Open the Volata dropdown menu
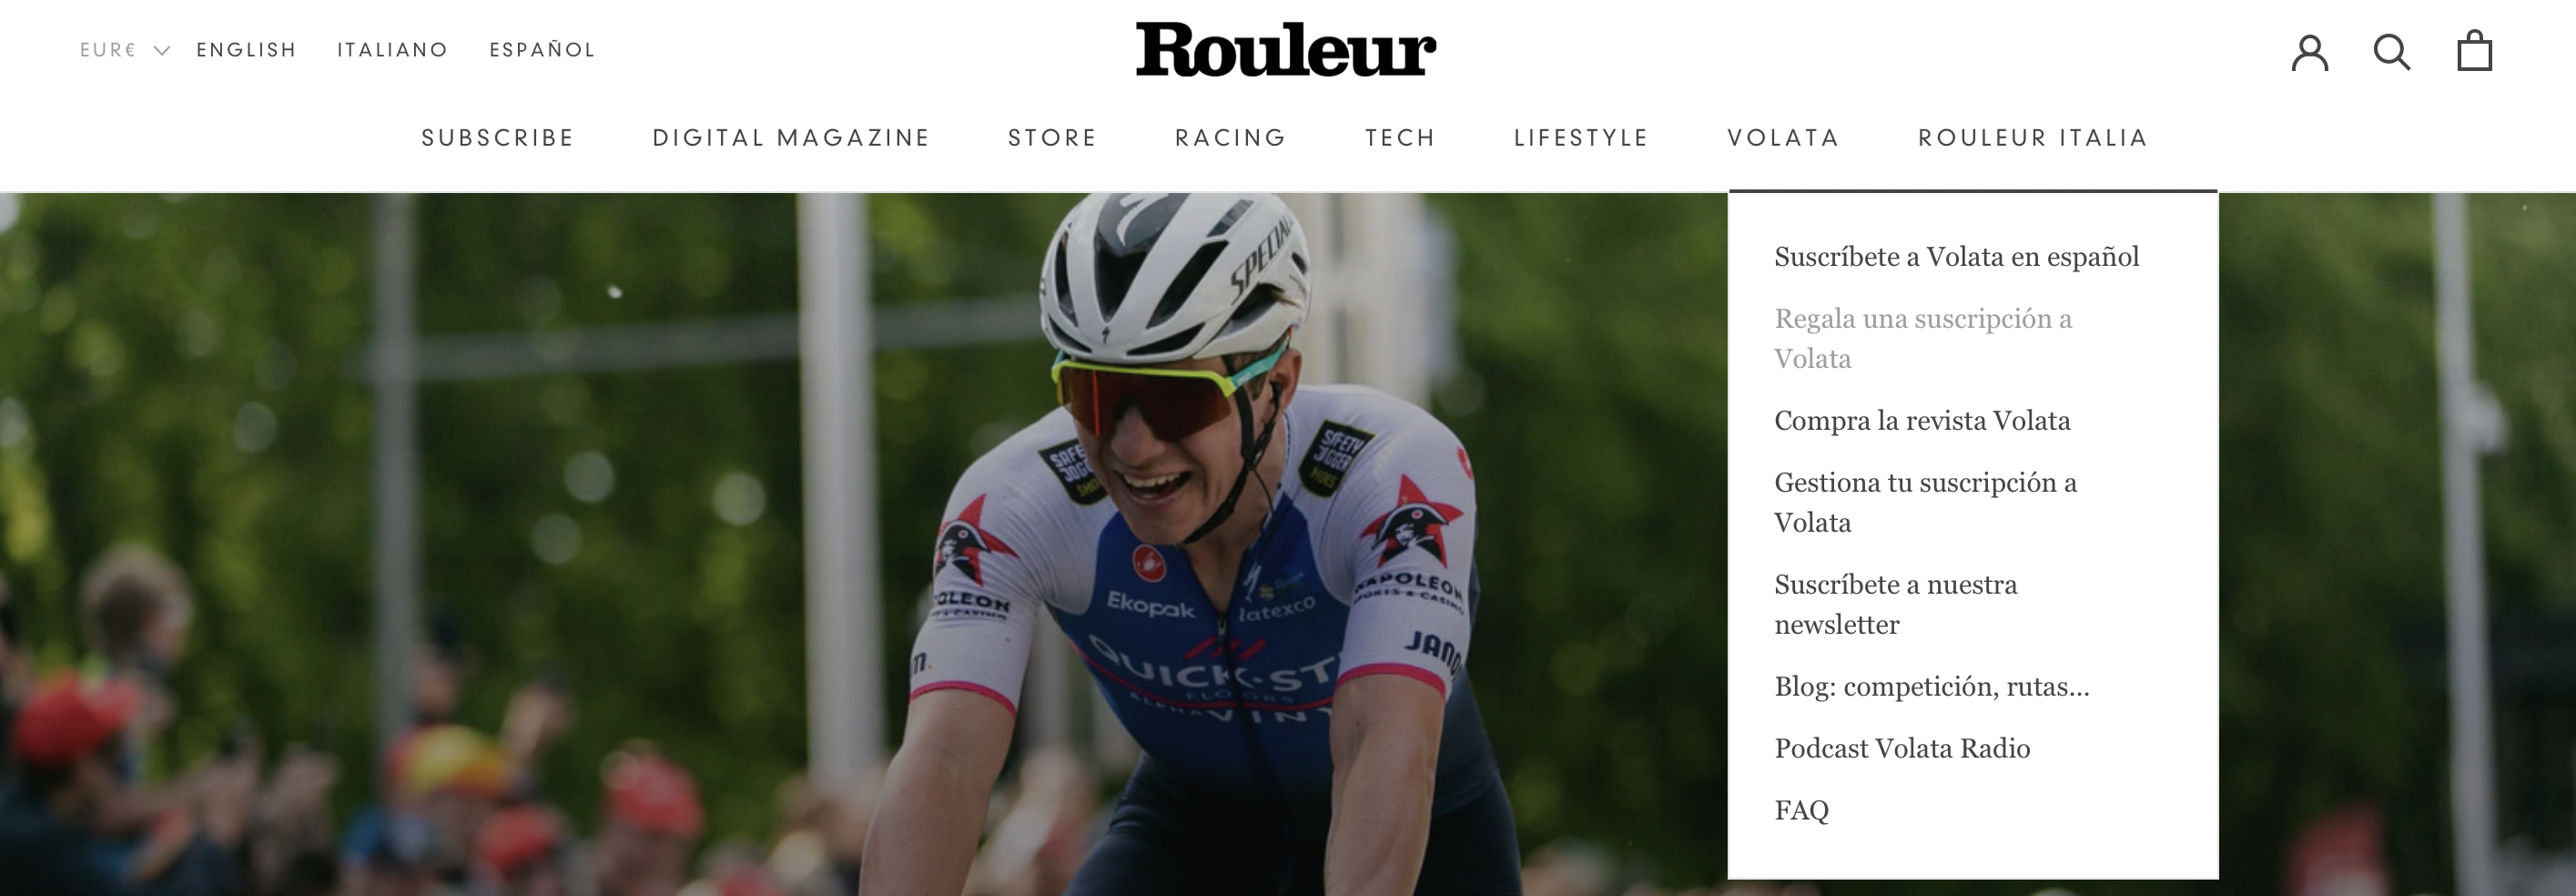2576x896 pixels. point(1783,138)
